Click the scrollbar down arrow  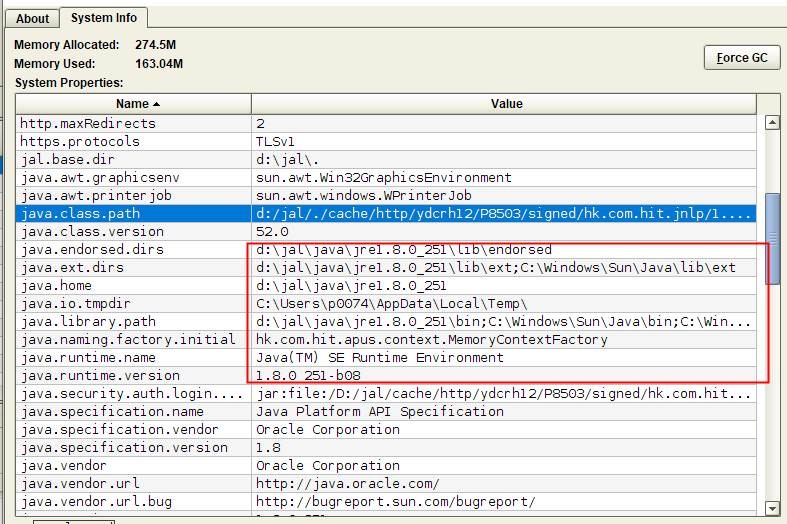[771, 508]
